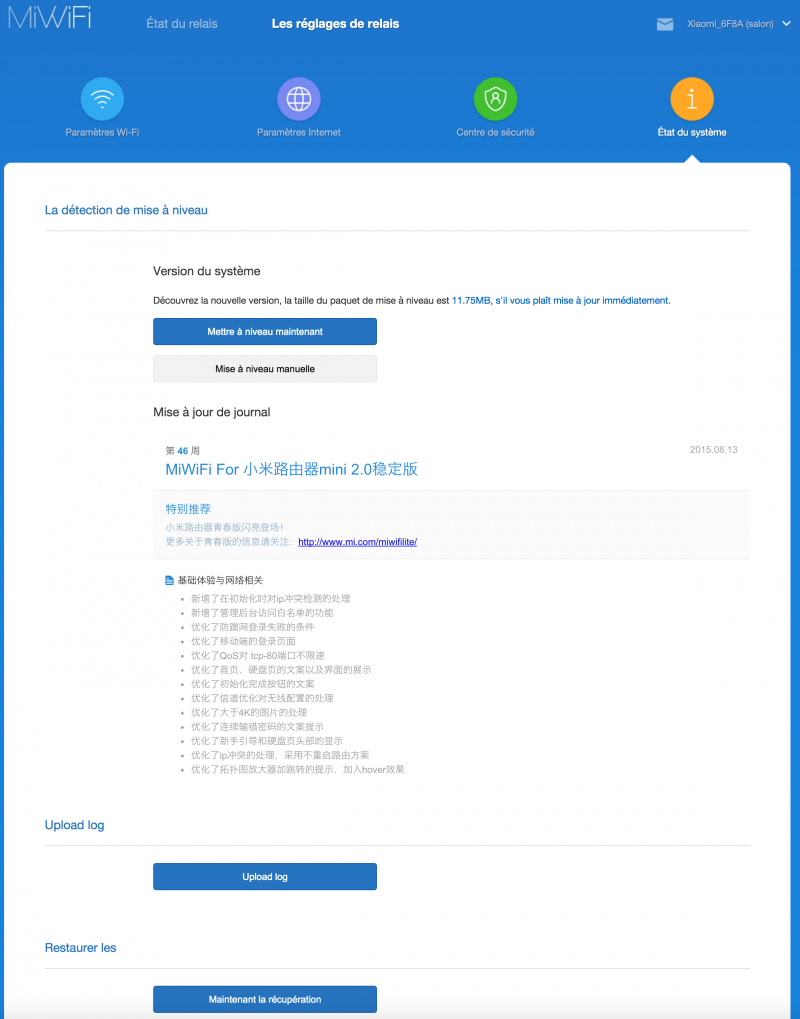Open the mi.com/miwifilite link
800x1019 pixels.
point(357,542)
